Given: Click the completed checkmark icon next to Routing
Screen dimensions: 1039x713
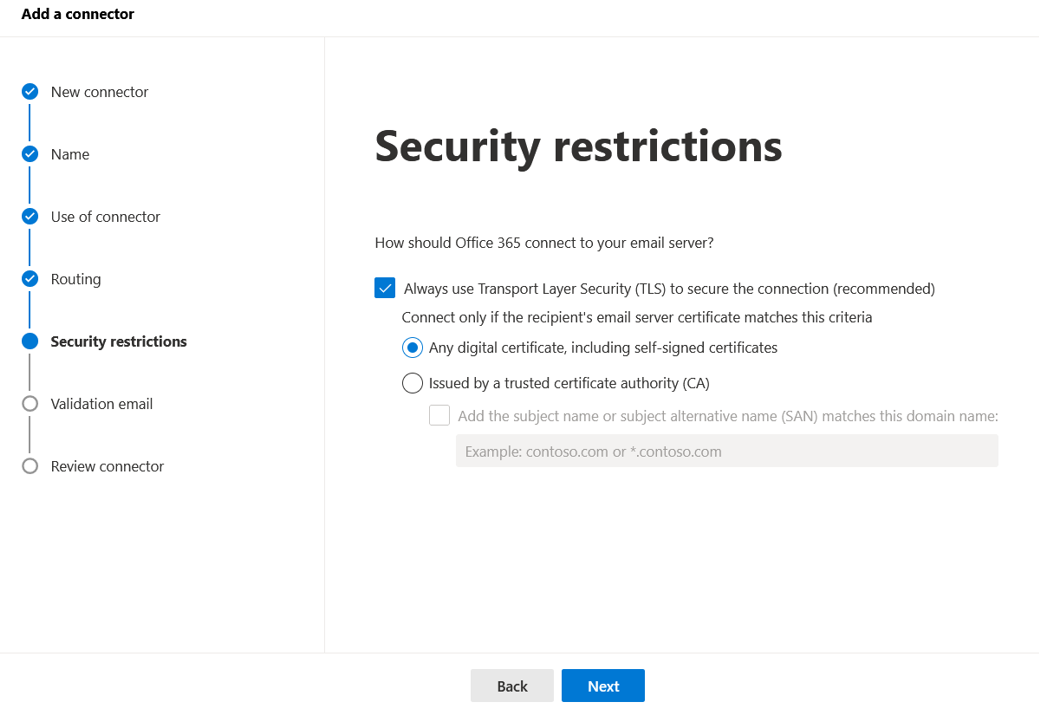Looking at the screenshot, I should 30,279.
